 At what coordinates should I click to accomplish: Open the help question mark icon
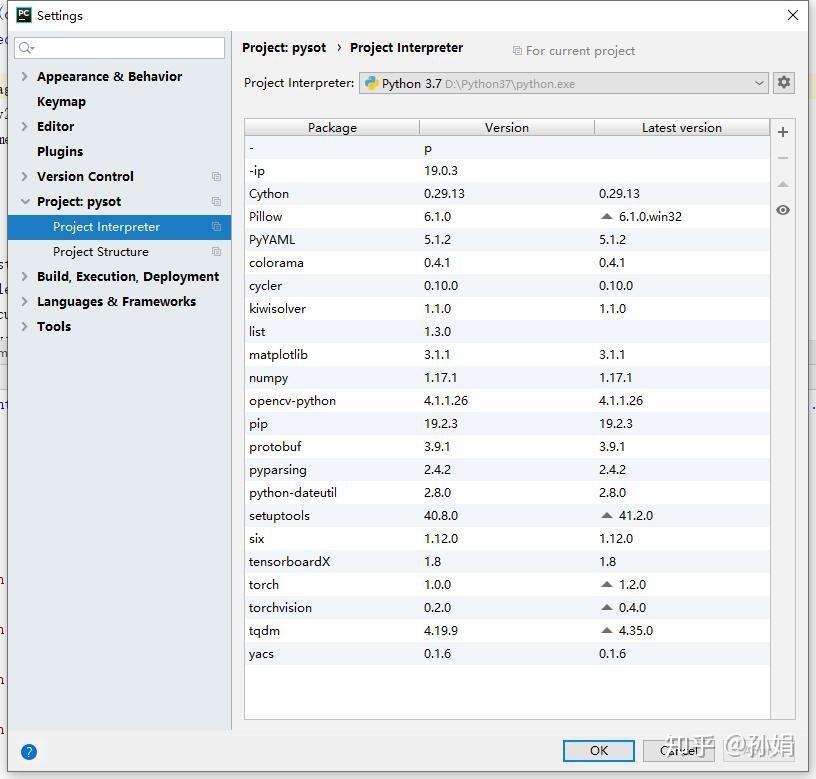point(29,751)
